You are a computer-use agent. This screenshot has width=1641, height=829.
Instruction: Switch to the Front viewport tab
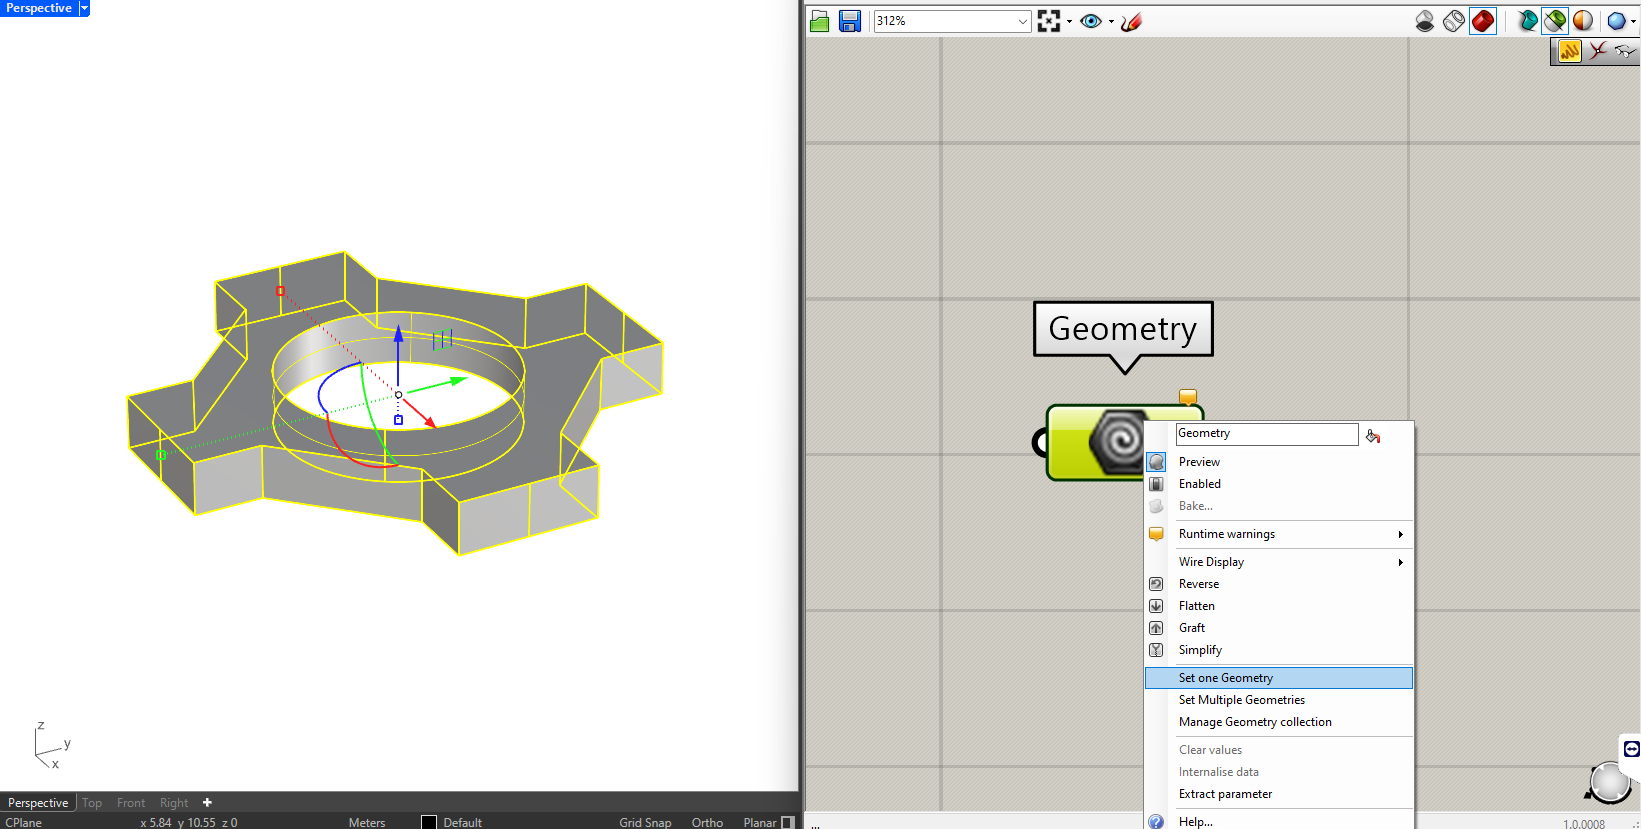pos(131,803)
